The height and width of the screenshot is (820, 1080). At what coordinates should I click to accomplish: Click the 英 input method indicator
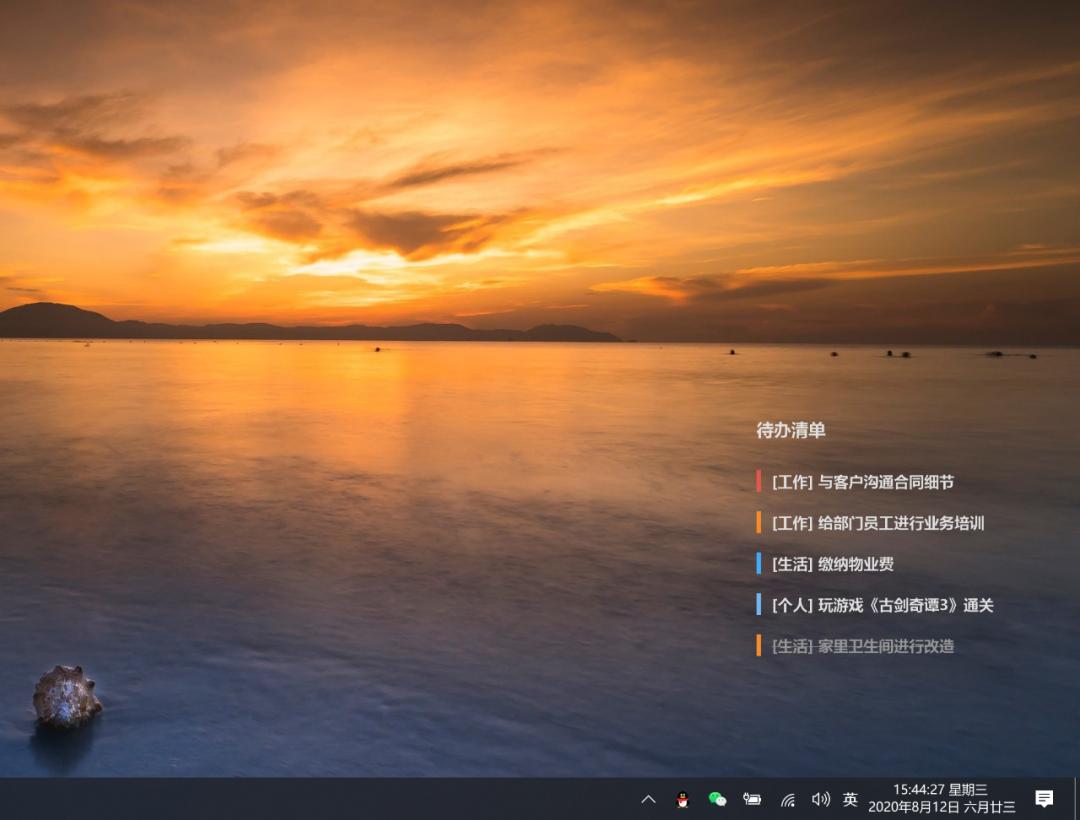(x=850, y=799)
